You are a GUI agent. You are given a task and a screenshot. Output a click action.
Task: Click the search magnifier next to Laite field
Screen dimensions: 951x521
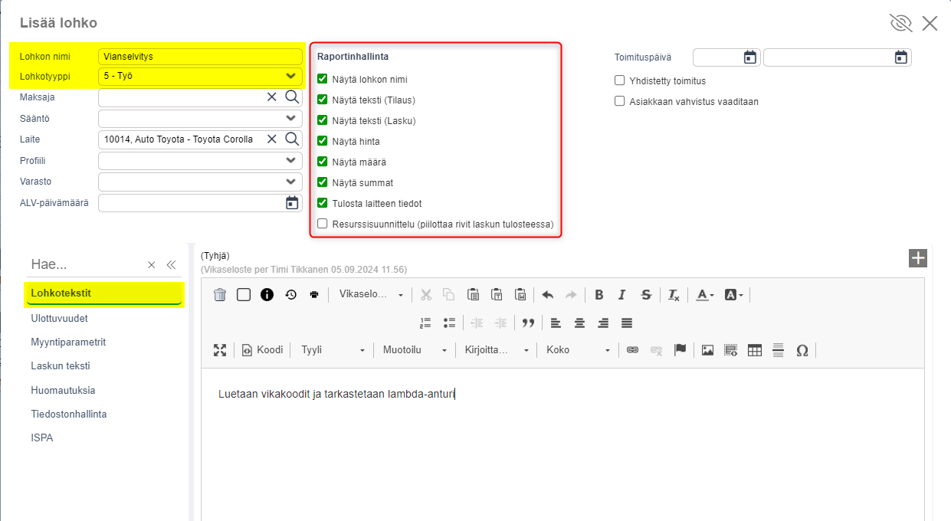coord(292,139)
